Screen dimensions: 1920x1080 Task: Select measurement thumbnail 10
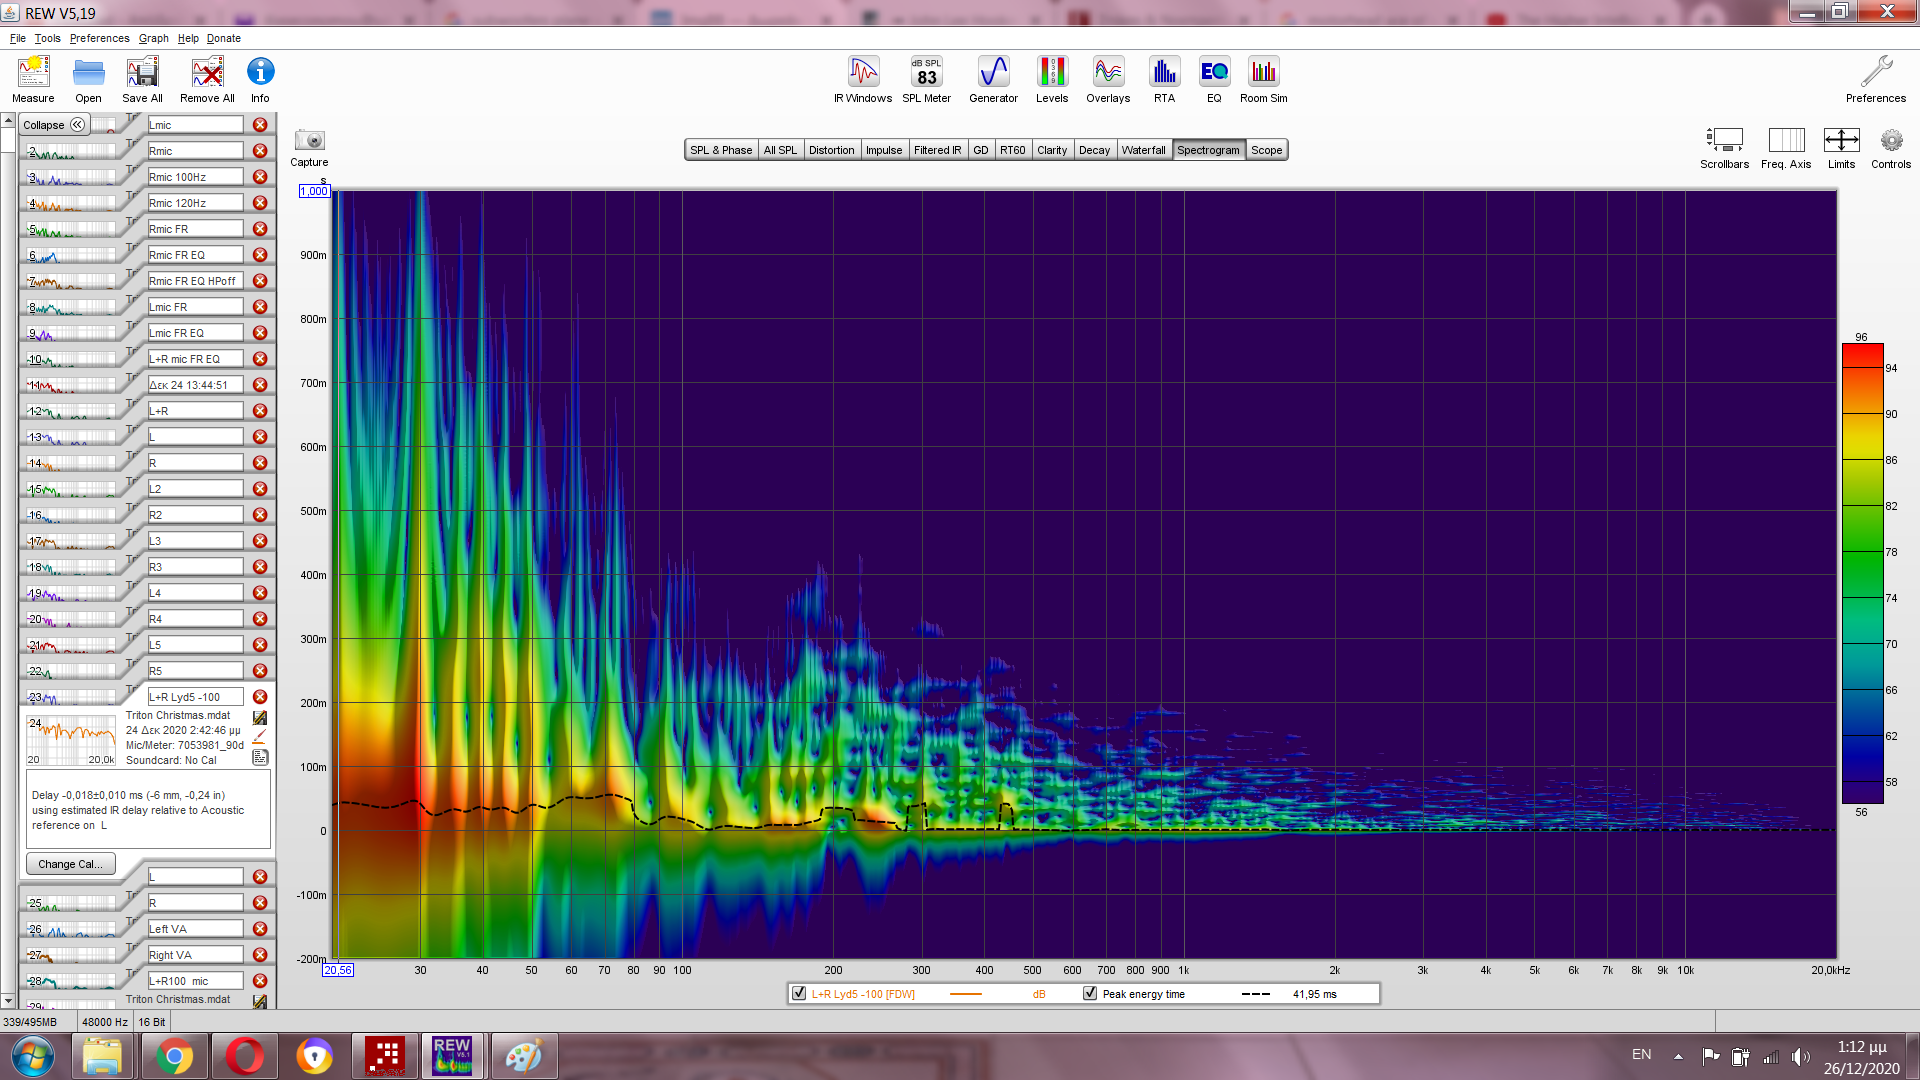click(x=70, y=359)
